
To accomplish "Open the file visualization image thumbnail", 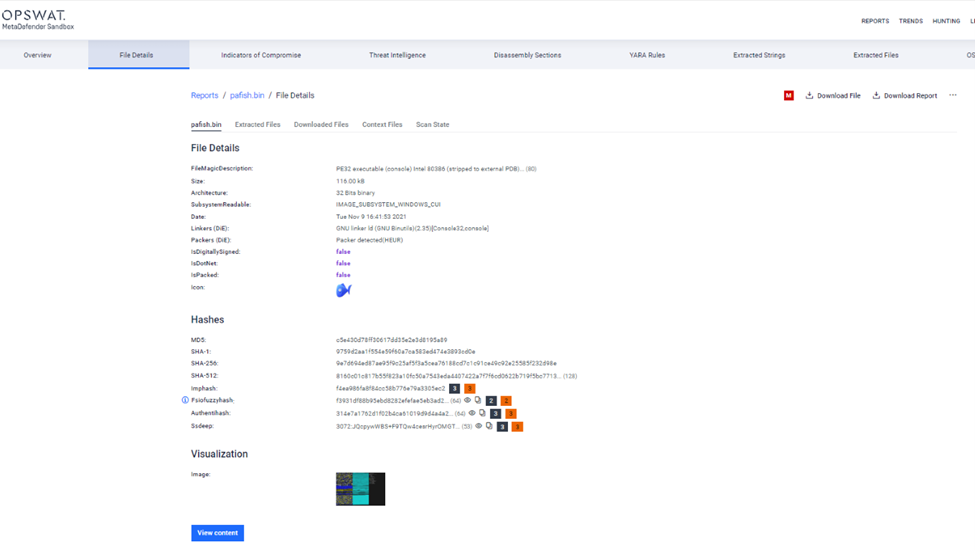I will 360,489.
